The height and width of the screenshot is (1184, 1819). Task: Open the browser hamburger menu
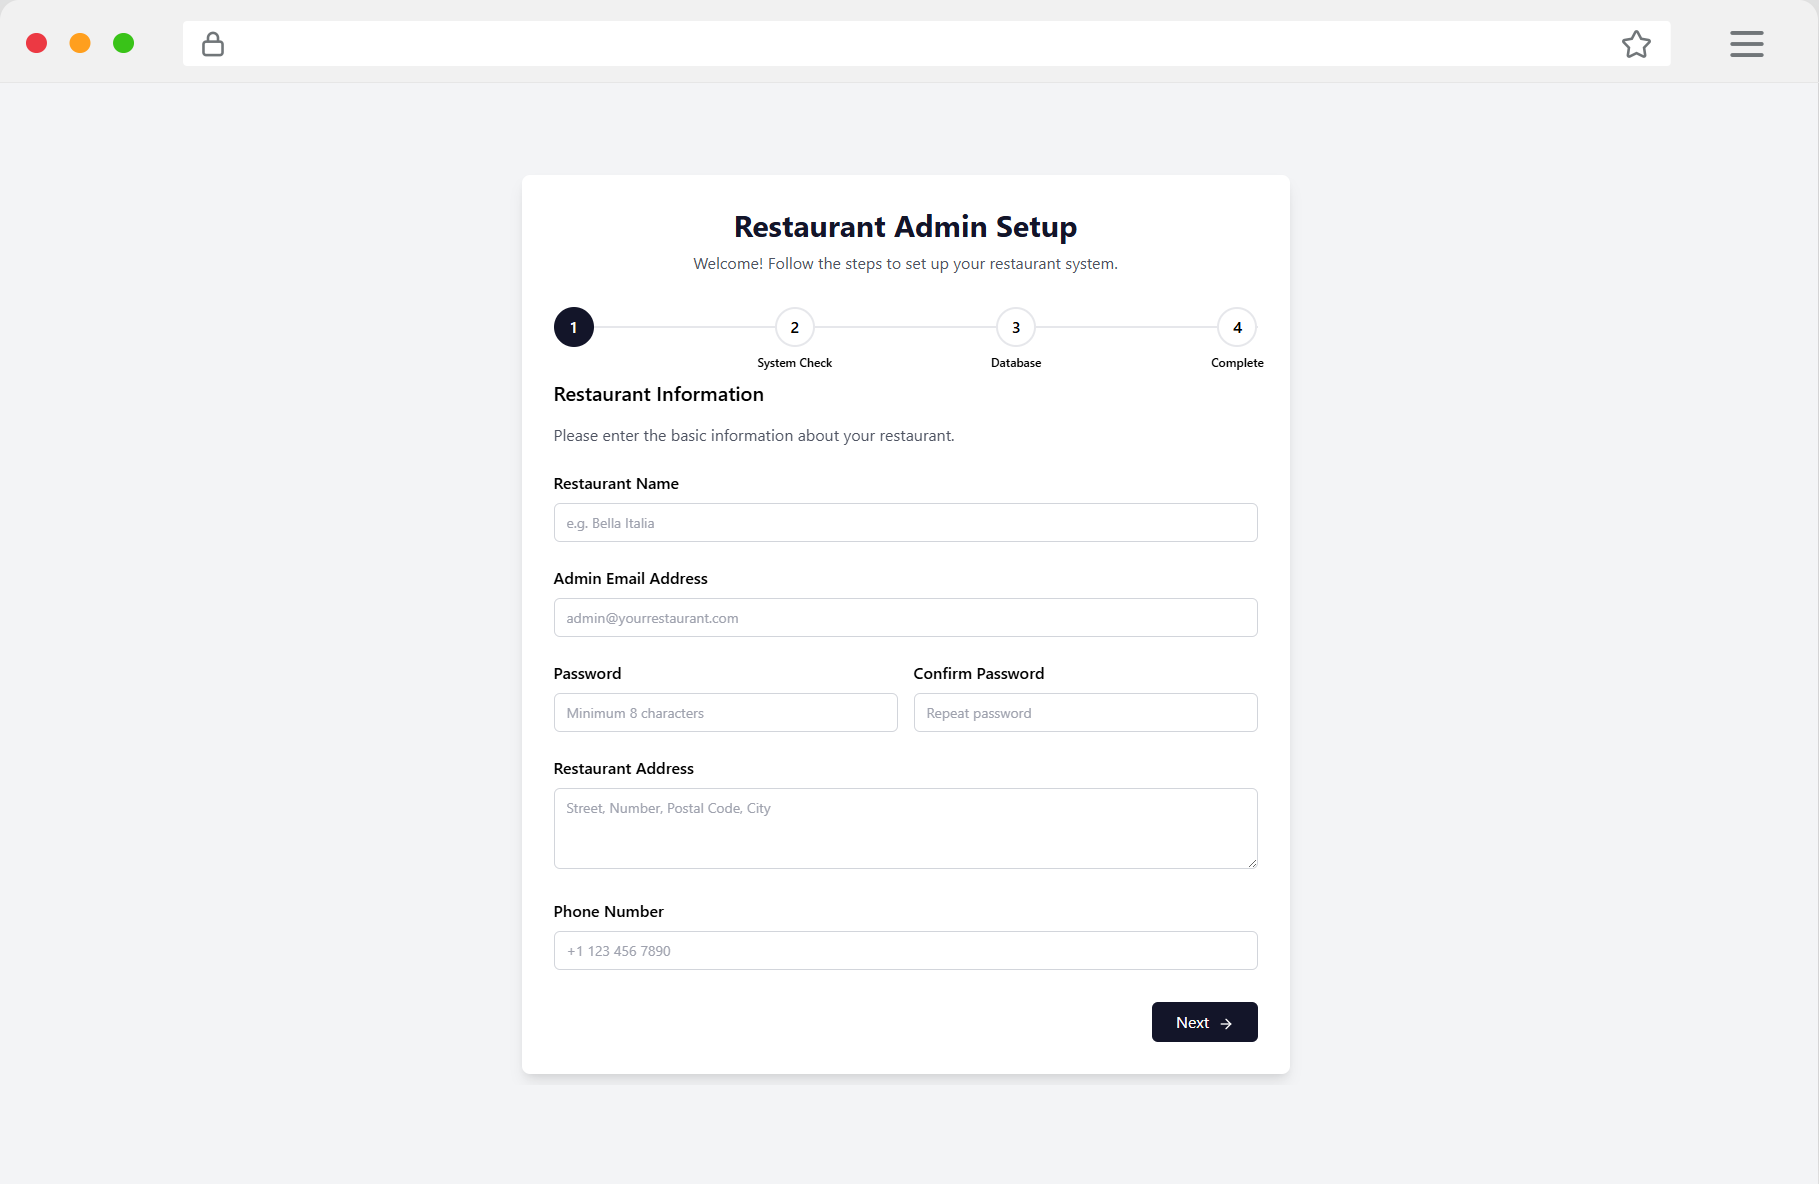1746,44
